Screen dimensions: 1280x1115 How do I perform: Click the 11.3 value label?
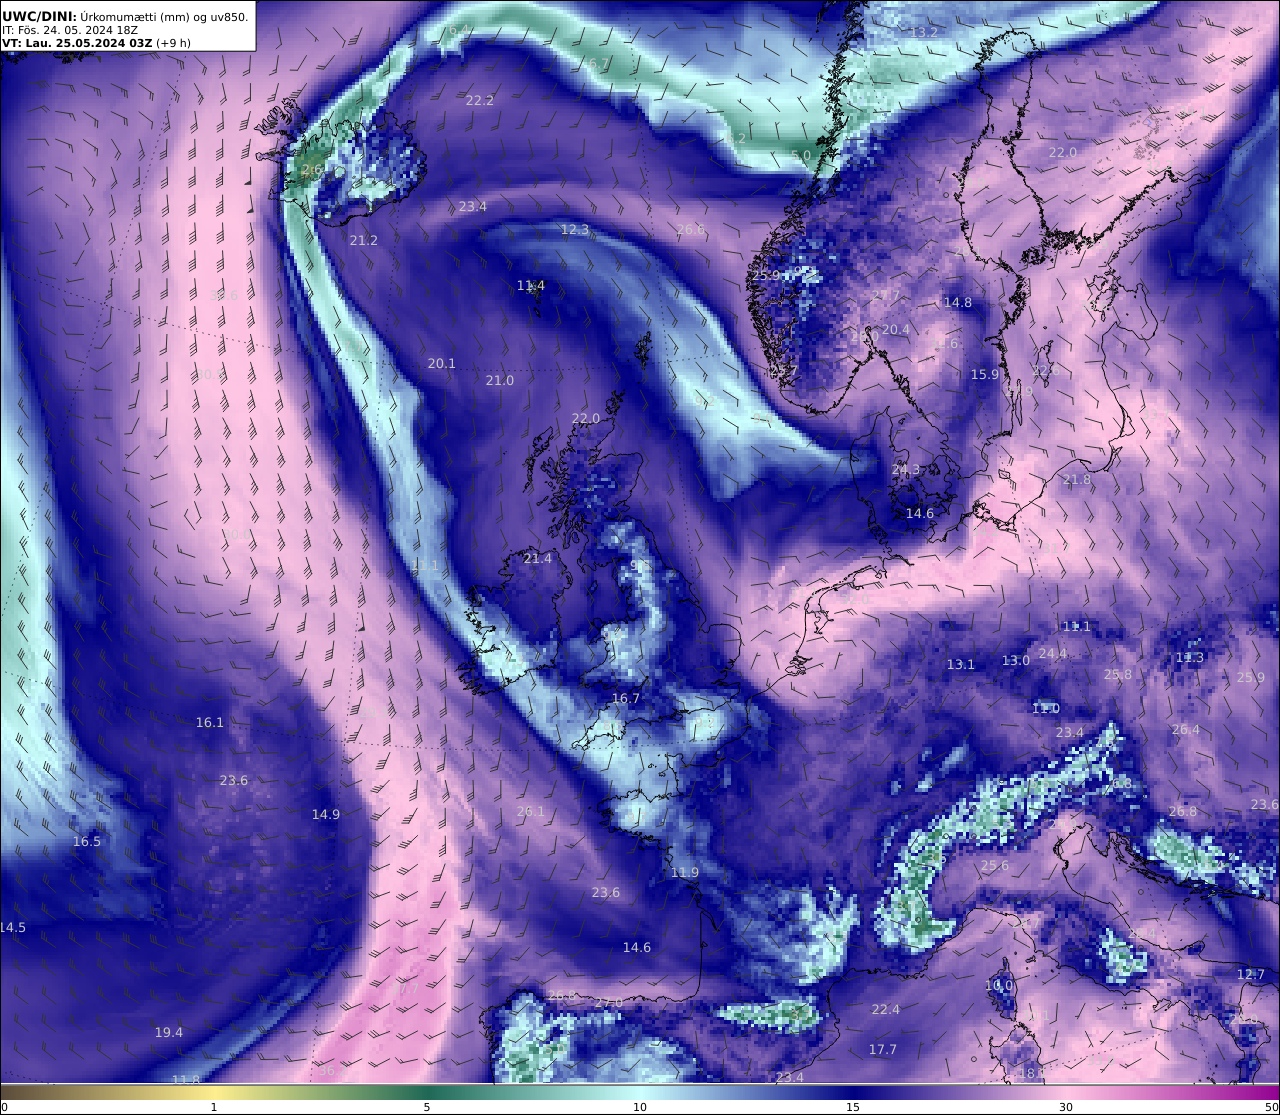click(1190, 658)
